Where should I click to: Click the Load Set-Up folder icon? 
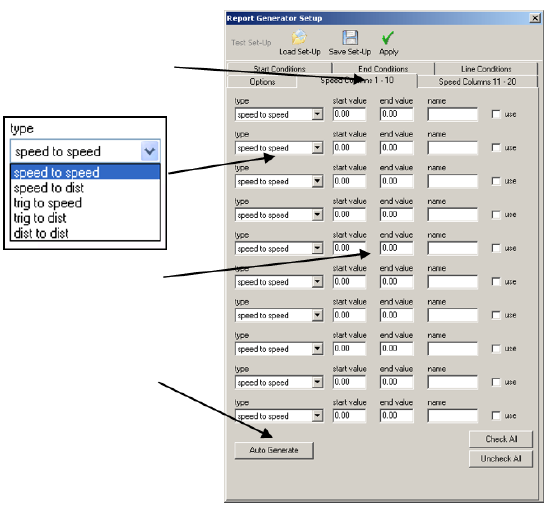299,38
